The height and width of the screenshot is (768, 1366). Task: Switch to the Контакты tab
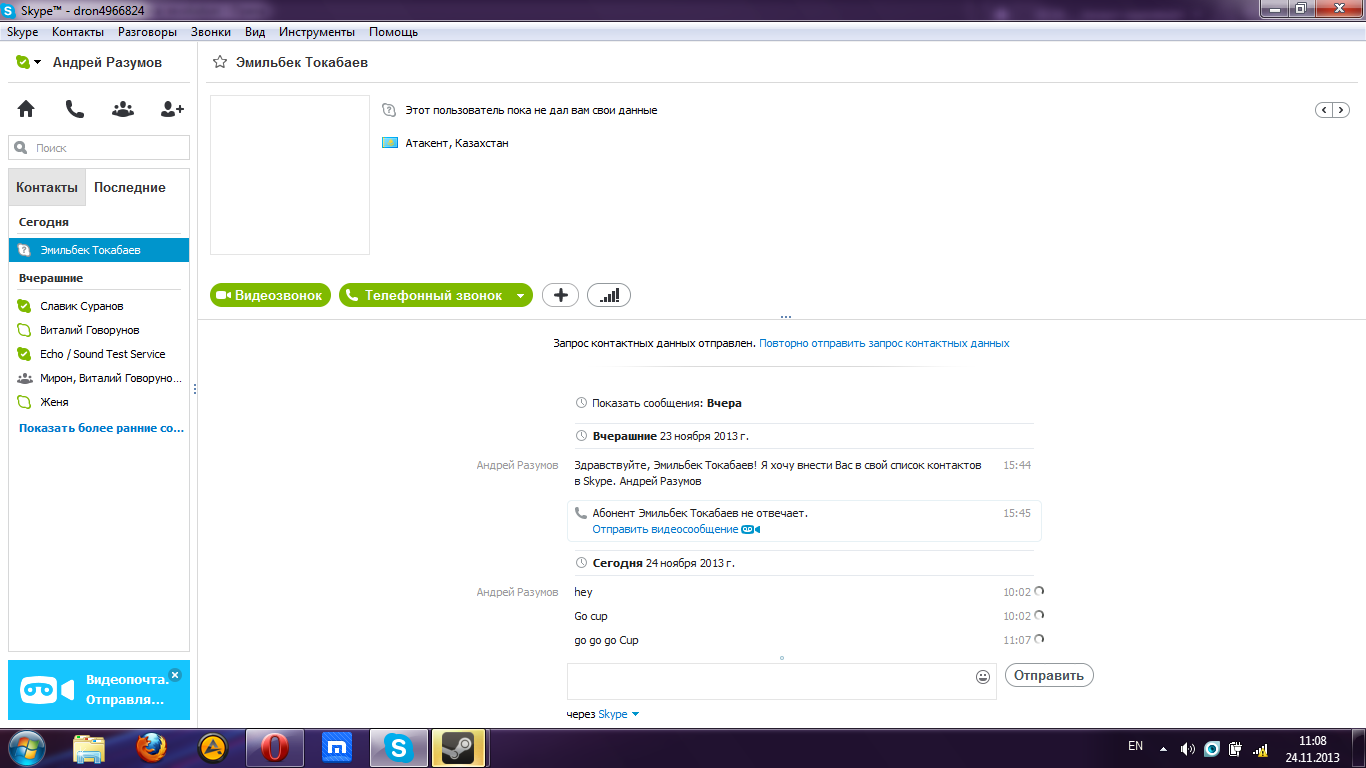[47, 187]
